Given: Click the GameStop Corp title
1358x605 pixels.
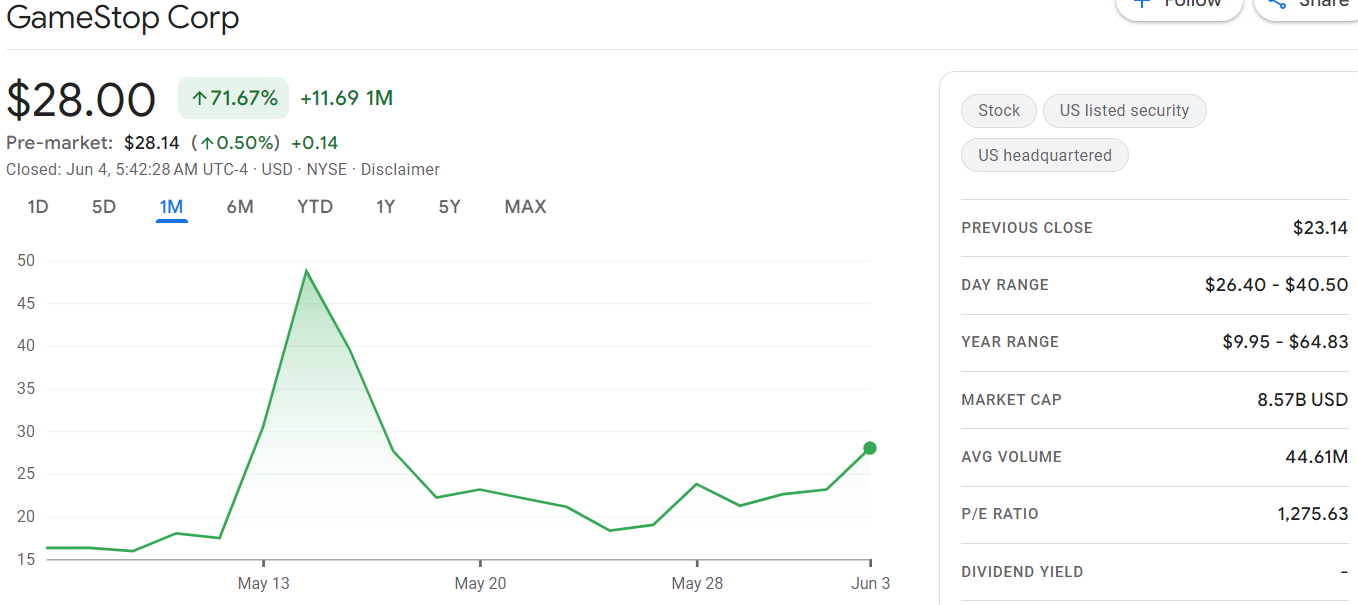Looking at the screenshot, I should click(123, 17).
